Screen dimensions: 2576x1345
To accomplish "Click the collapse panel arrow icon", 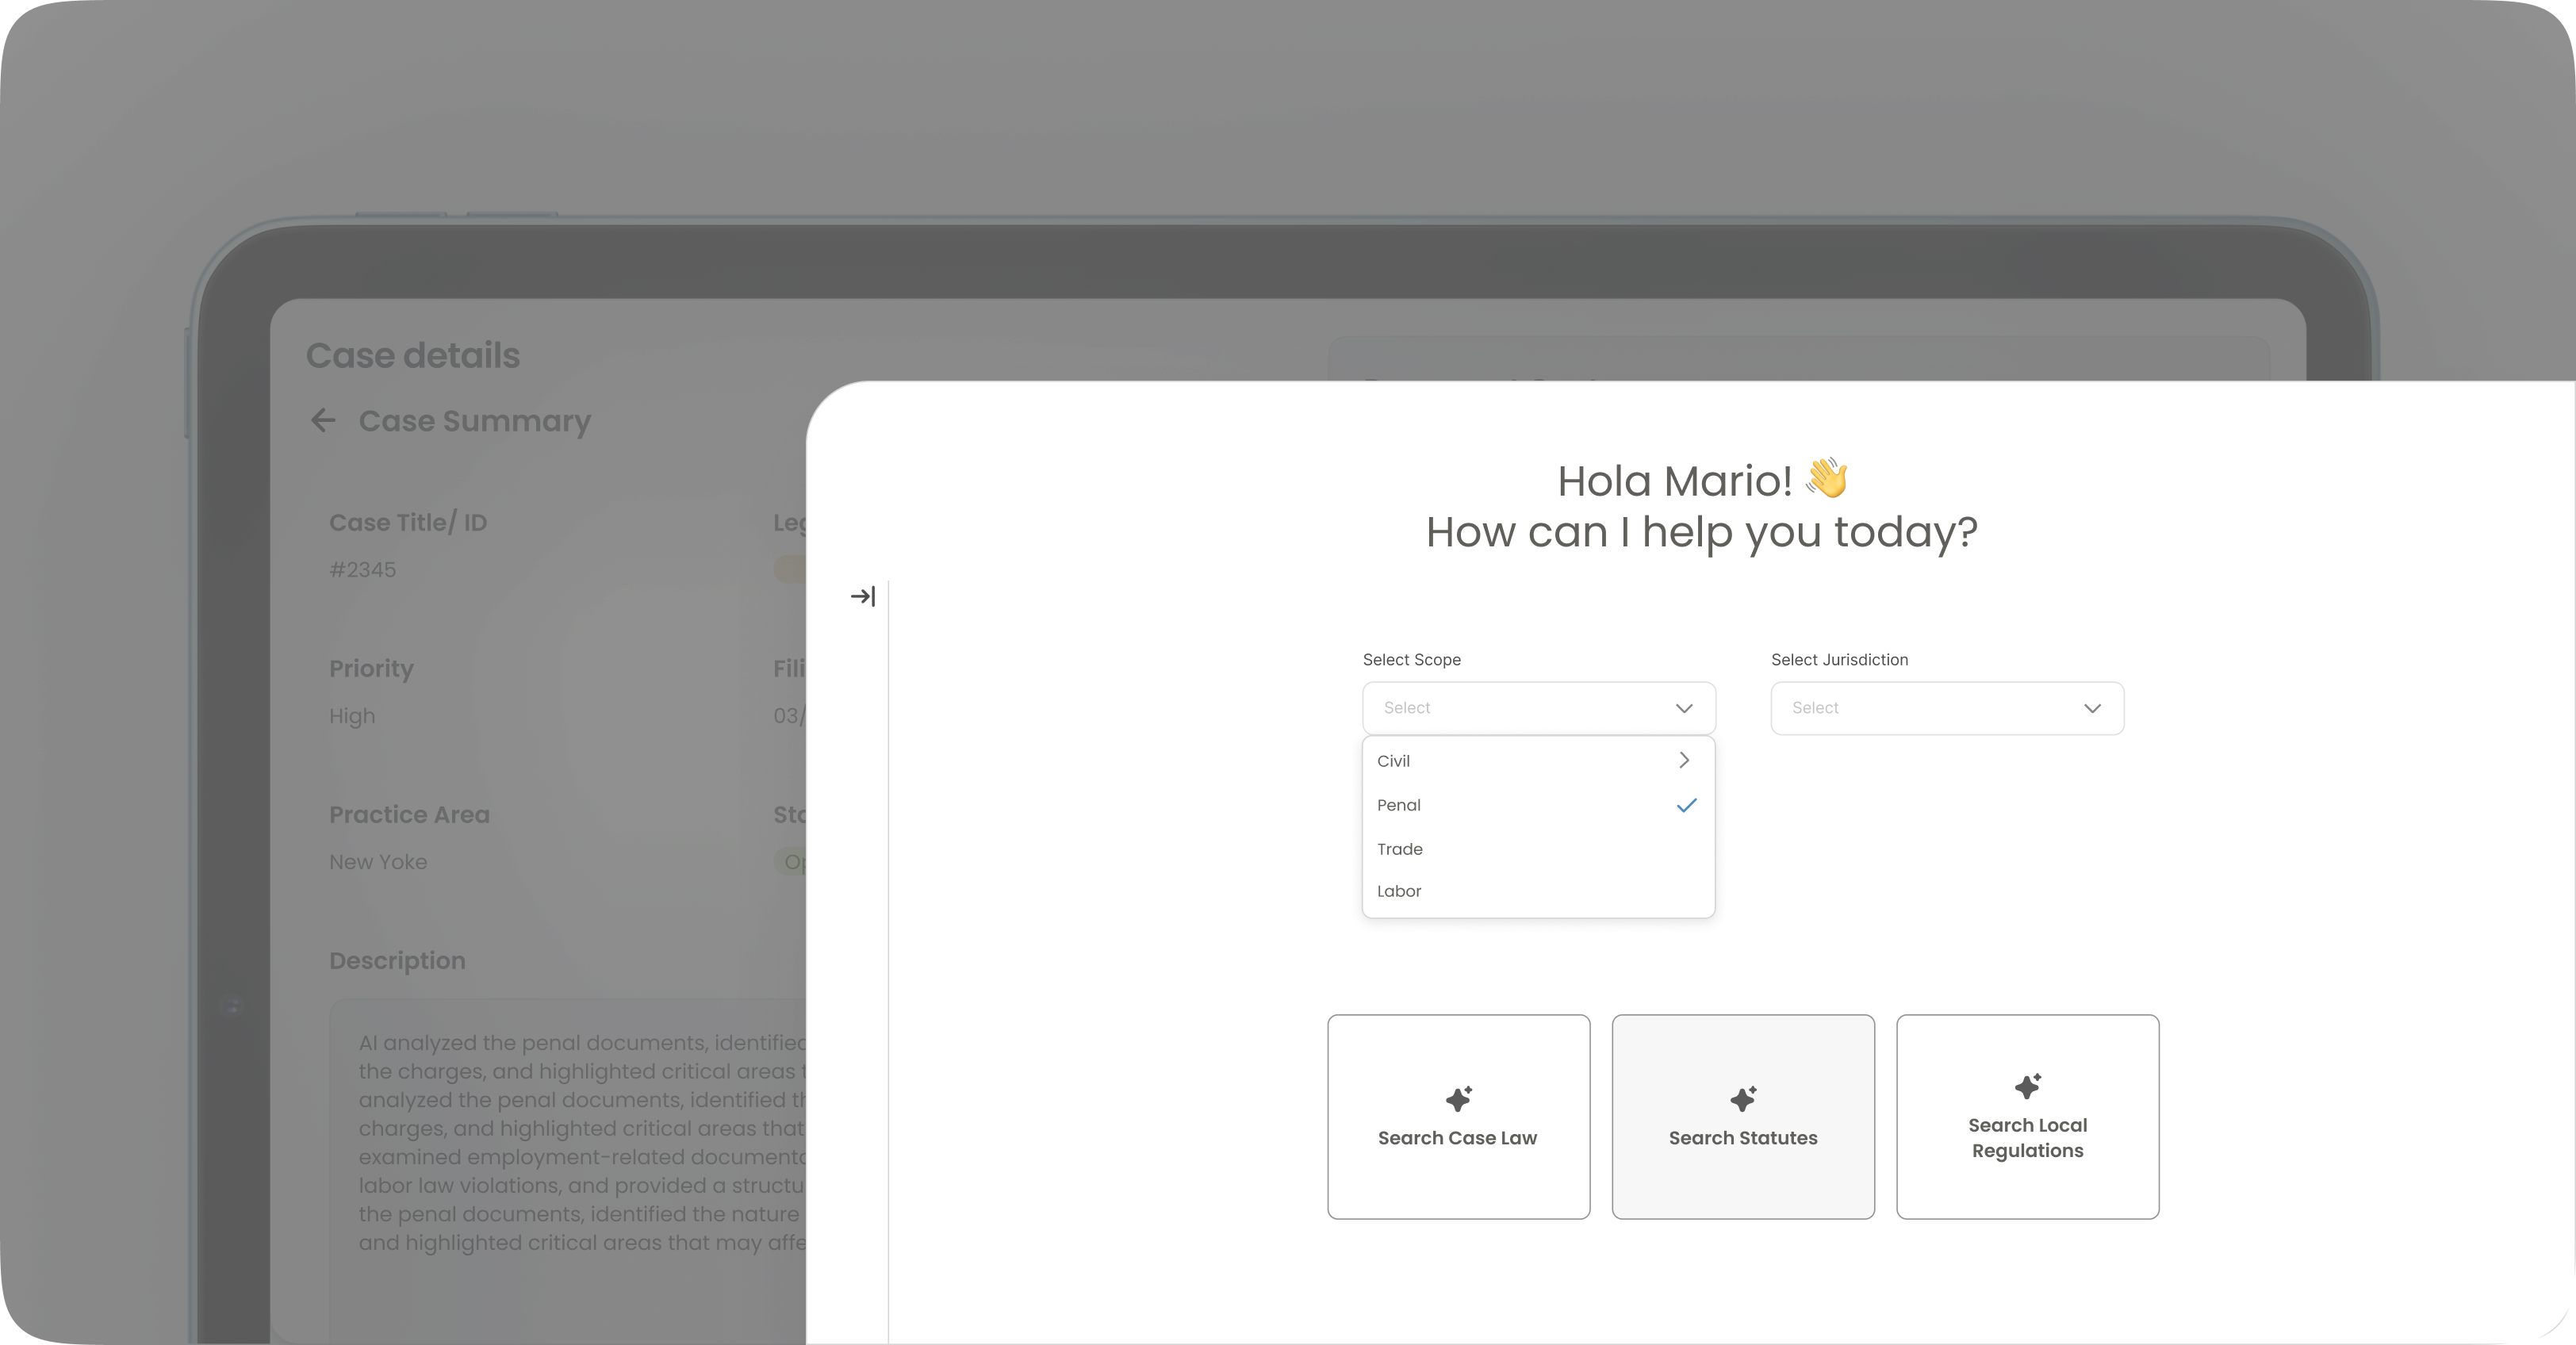I will (863, 597).
